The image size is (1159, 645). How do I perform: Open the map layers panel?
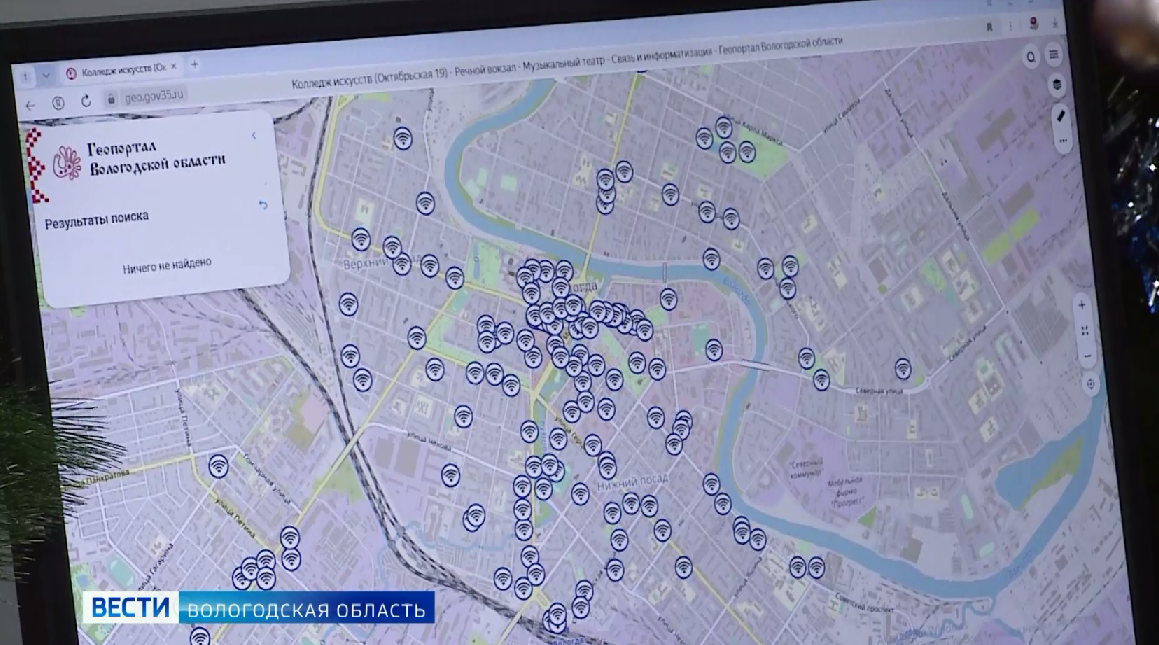click(x=1058, y=86)
